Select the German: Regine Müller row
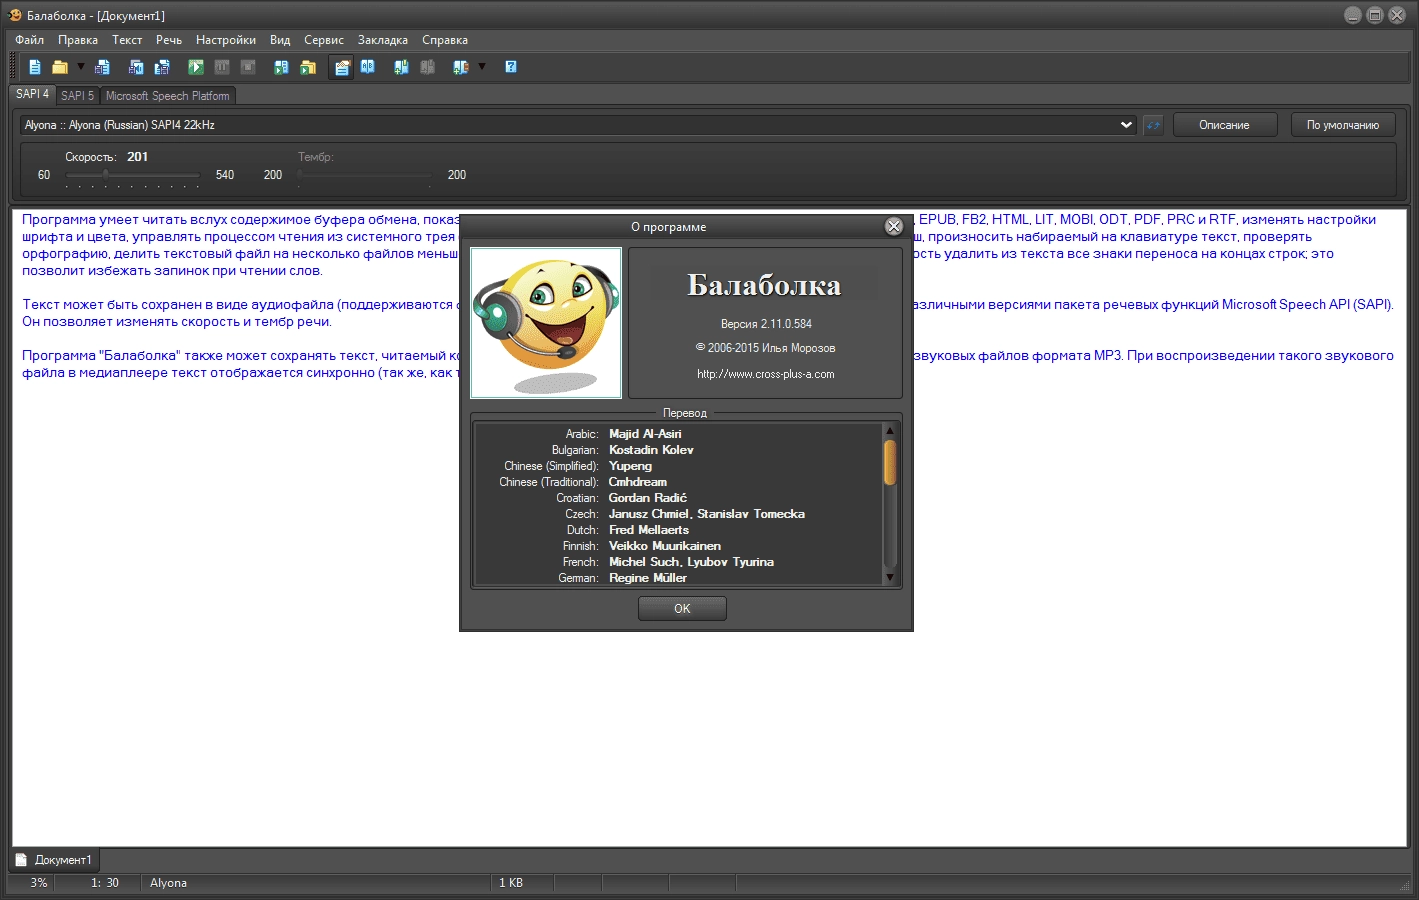This screenshot has width=1419, height=900. point(679,578)
